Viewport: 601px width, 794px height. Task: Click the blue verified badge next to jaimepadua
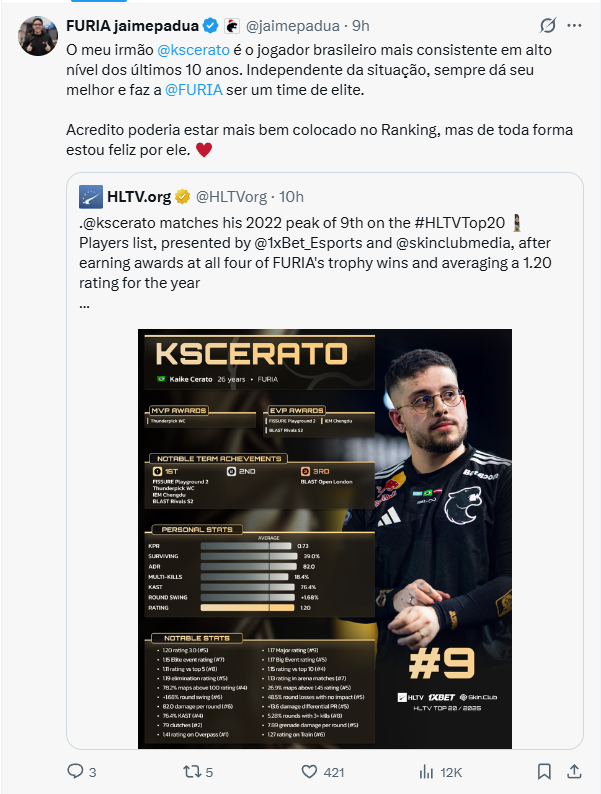pyautogui.click(x=211, y=26)
